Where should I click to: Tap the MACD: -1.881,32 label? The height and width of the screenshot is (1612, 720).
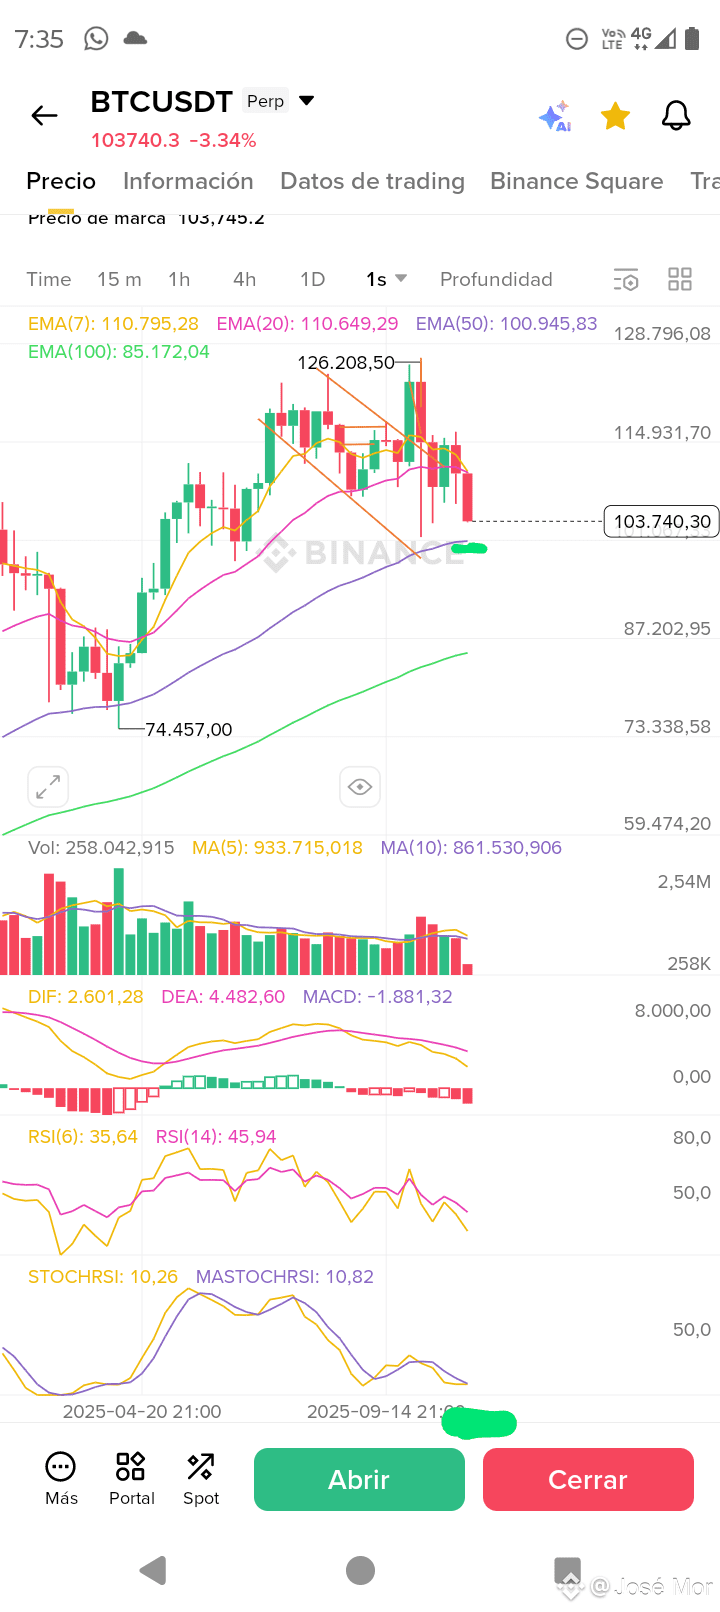[x=377, y=997]
